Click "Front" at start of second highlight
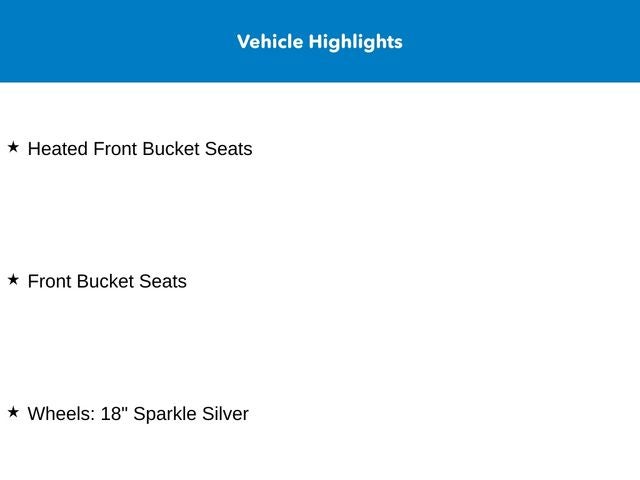The width and height of the screenshot is (640, 480). click(x=50, y=282)
